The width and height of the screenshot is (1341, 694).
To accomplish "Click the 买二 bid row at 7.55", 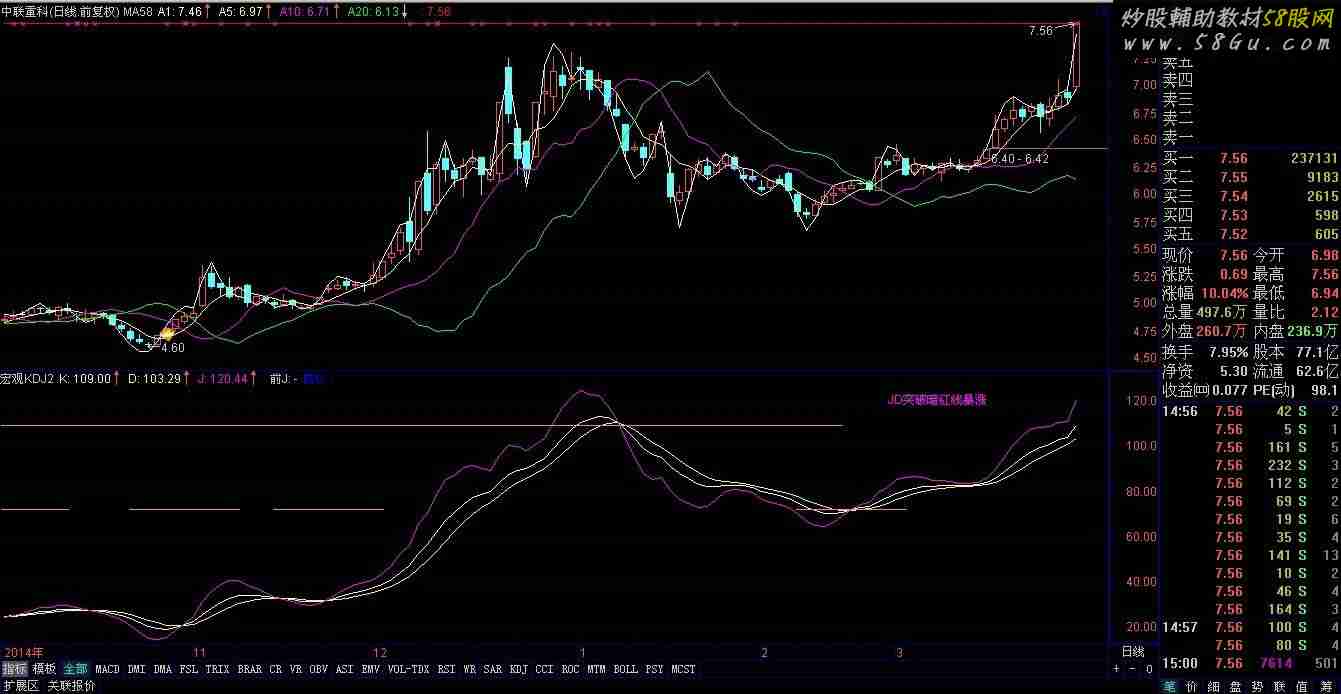I will (x=1250, y=177).
